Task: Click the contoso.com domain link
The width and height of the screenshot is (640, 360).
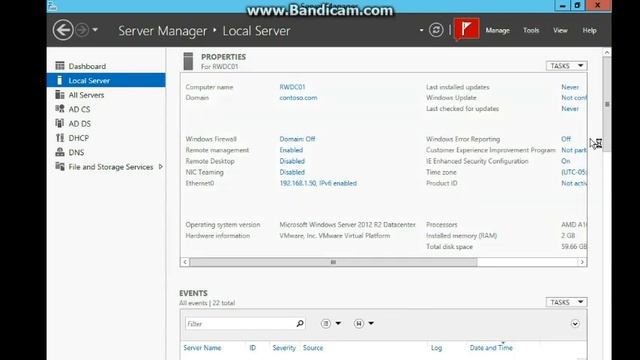Action: tap(298, 98)
